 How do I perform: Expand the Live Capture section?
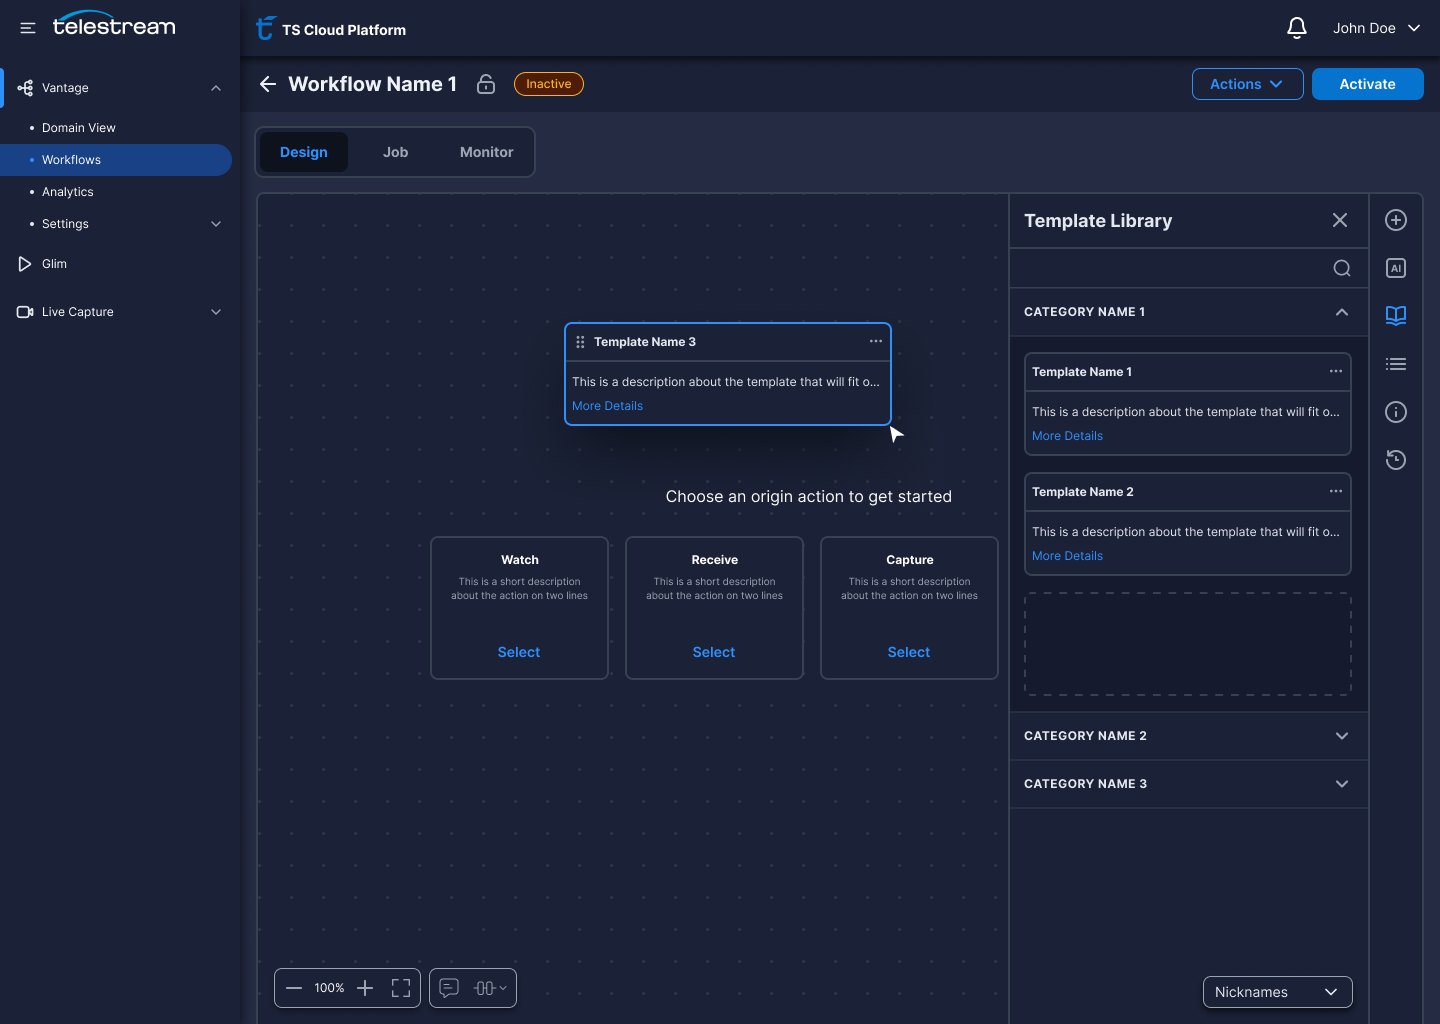[x=216, y=312]
